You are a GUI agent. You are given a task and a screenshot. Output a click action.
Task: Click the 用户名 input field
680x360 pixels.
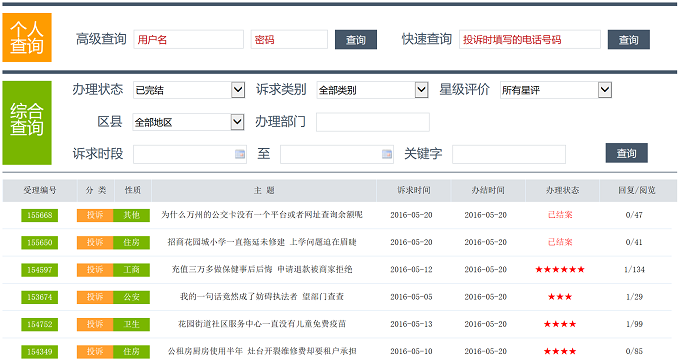[189, 39]
